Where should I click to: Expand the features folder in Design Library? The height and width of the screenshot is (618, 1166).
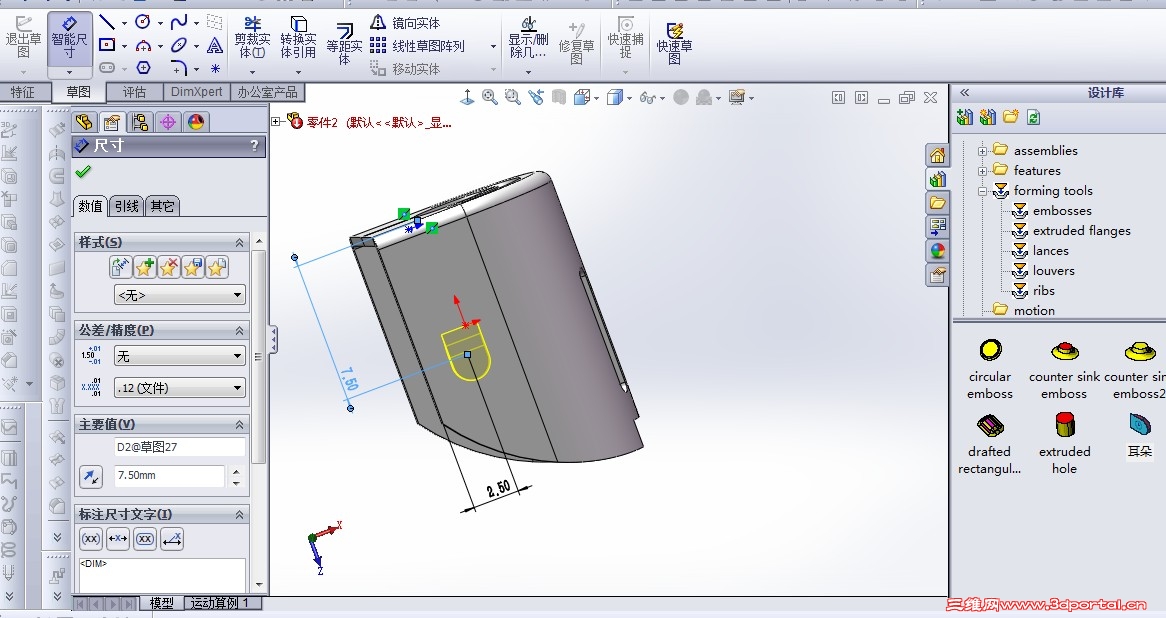[x=982, y=171]
